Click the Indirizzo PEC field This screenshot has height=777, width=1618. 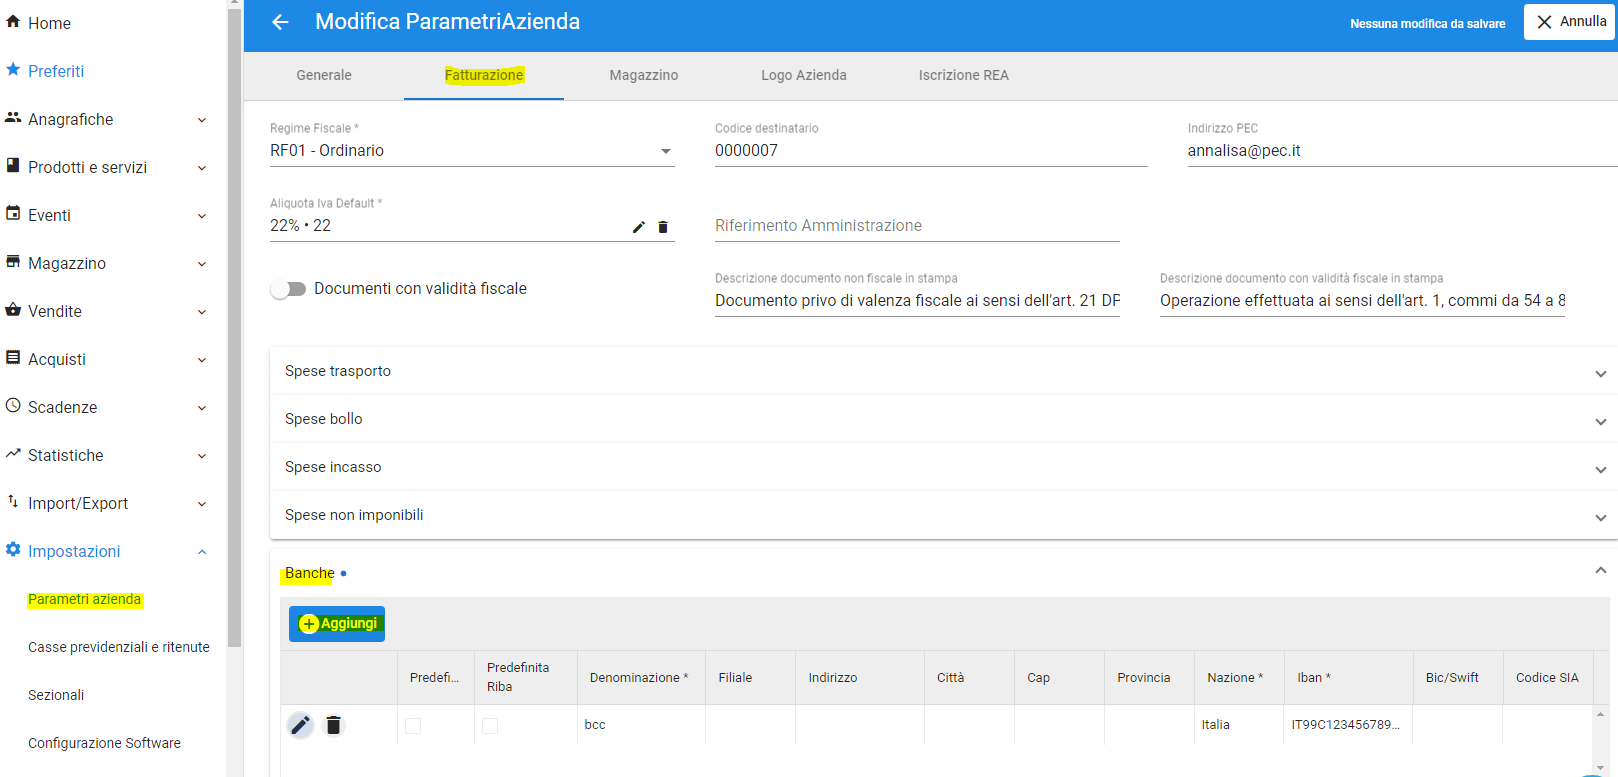click(1402, 151)
